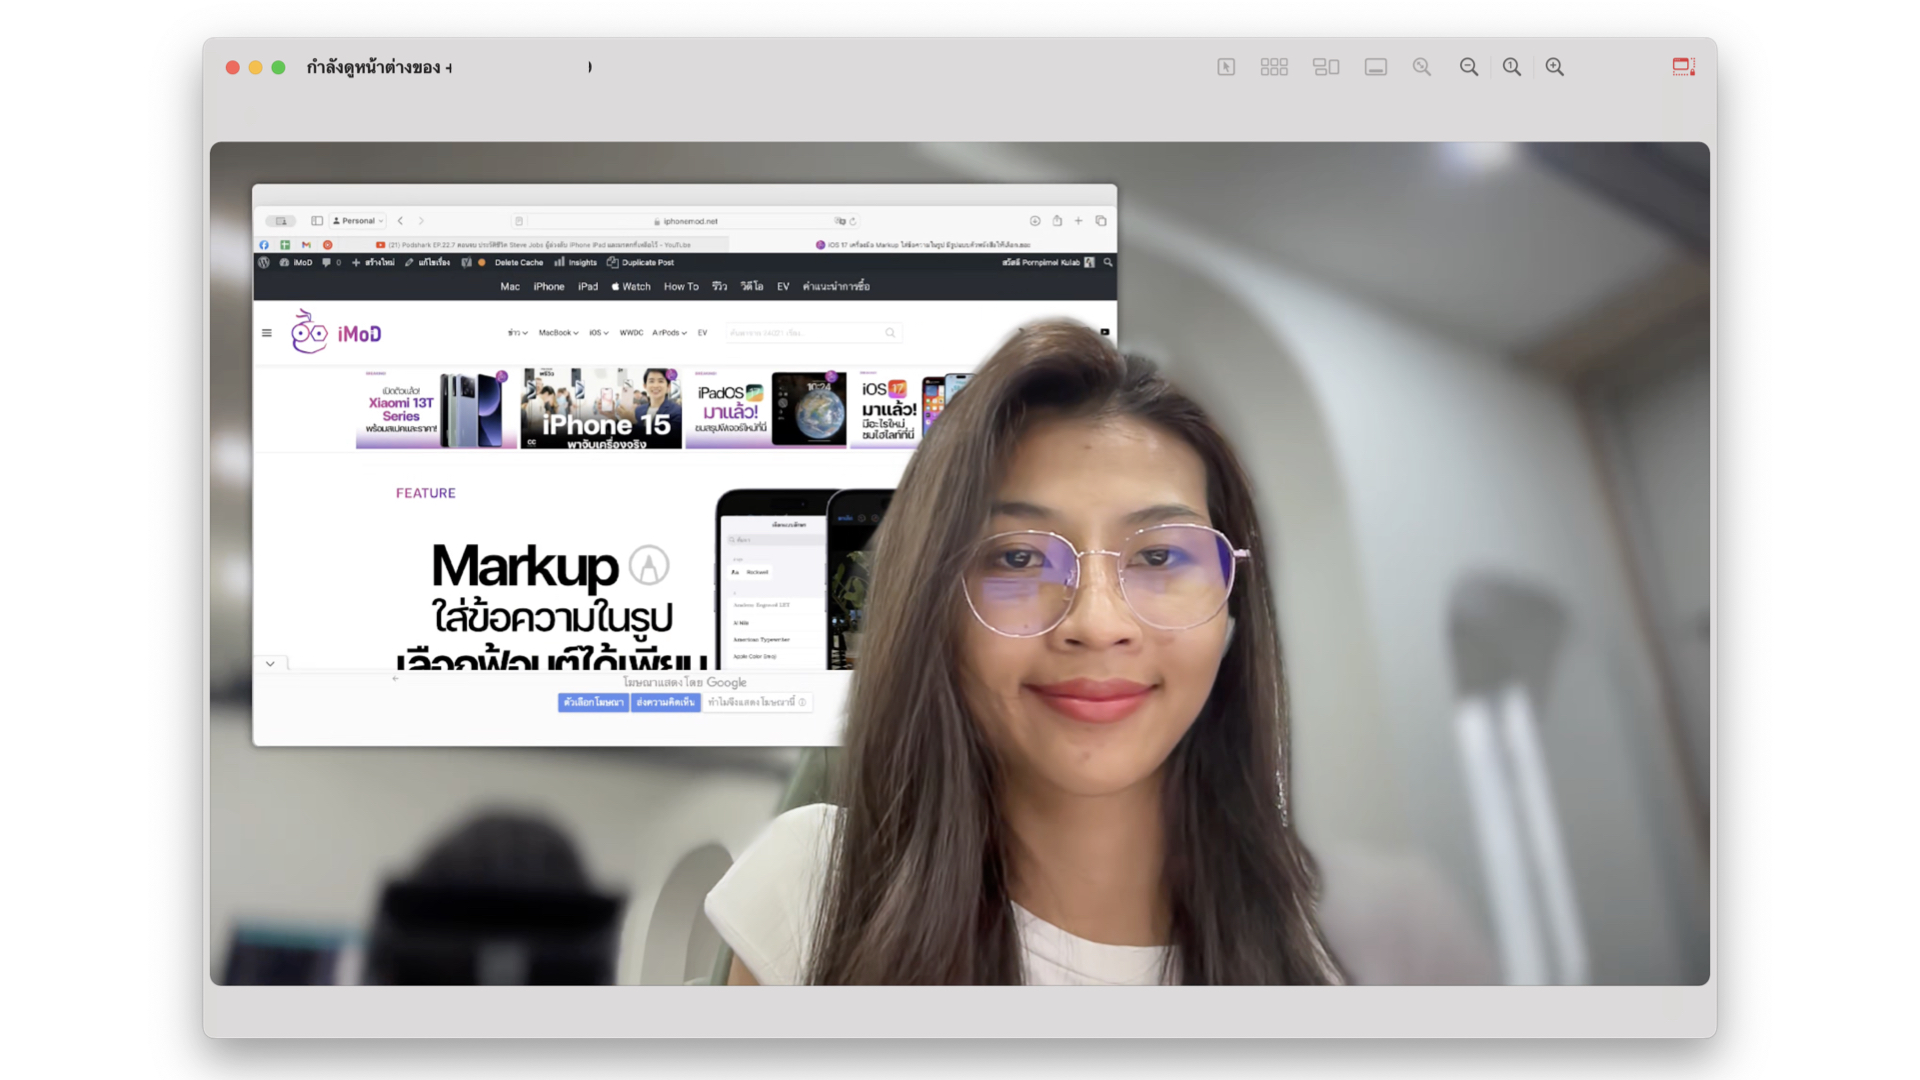Open the display layout icon

1326,67
